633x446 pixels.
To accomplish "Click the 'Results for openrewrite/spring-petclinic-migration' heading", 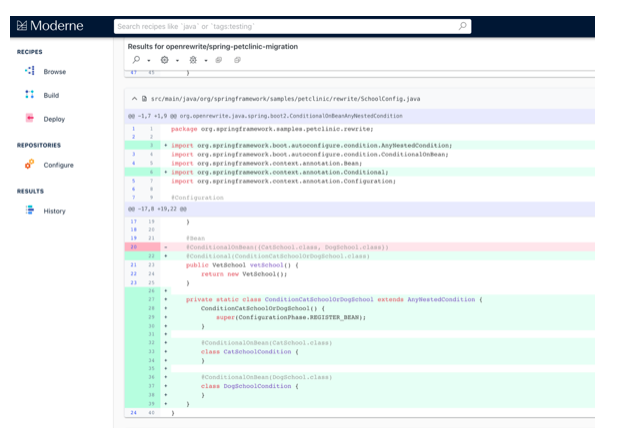I will [x=213, y=47].
